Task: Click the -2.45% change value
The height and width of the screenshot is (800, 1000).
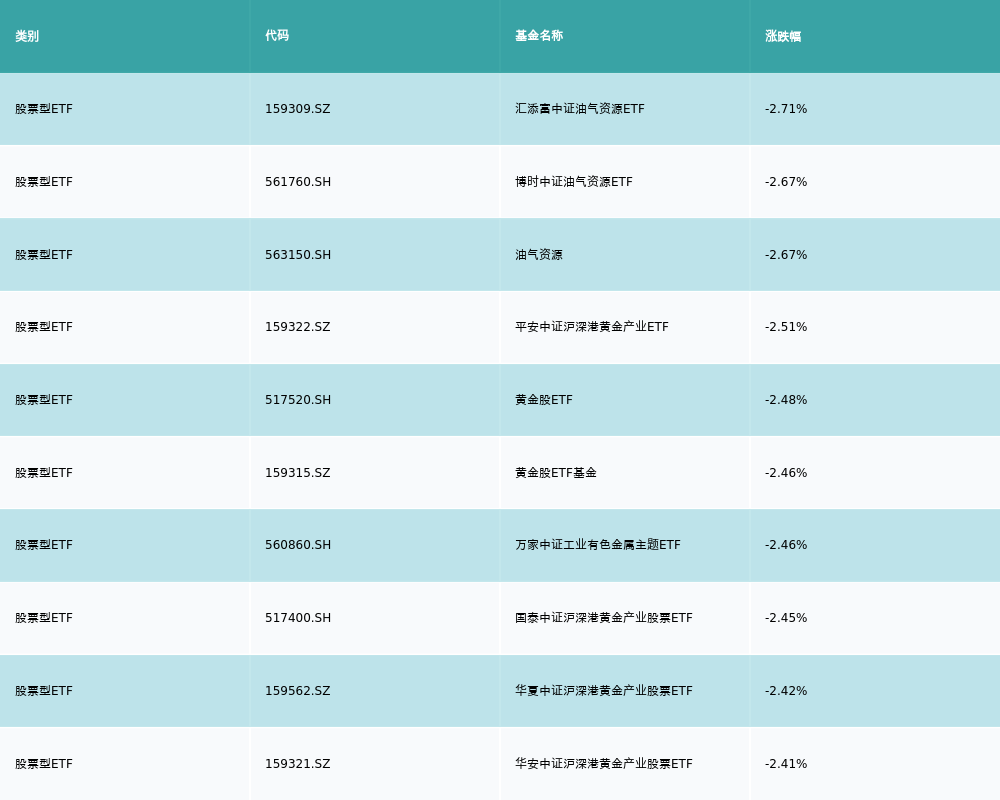Action: (786, 618)
